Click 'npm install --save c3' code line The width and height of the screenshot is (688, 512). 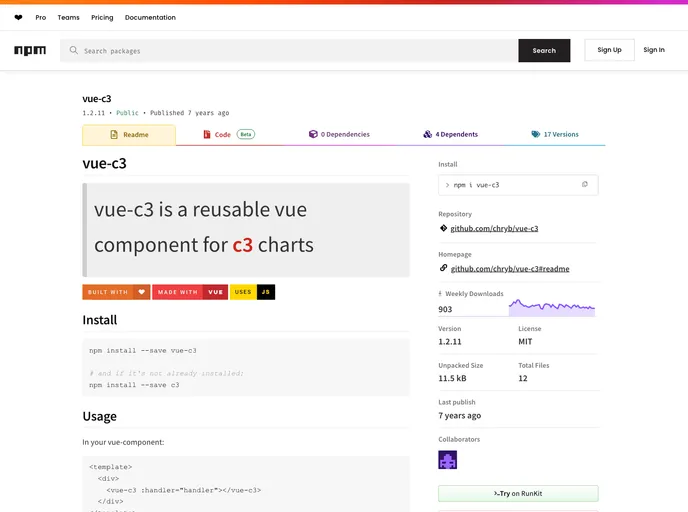point(134,385)
